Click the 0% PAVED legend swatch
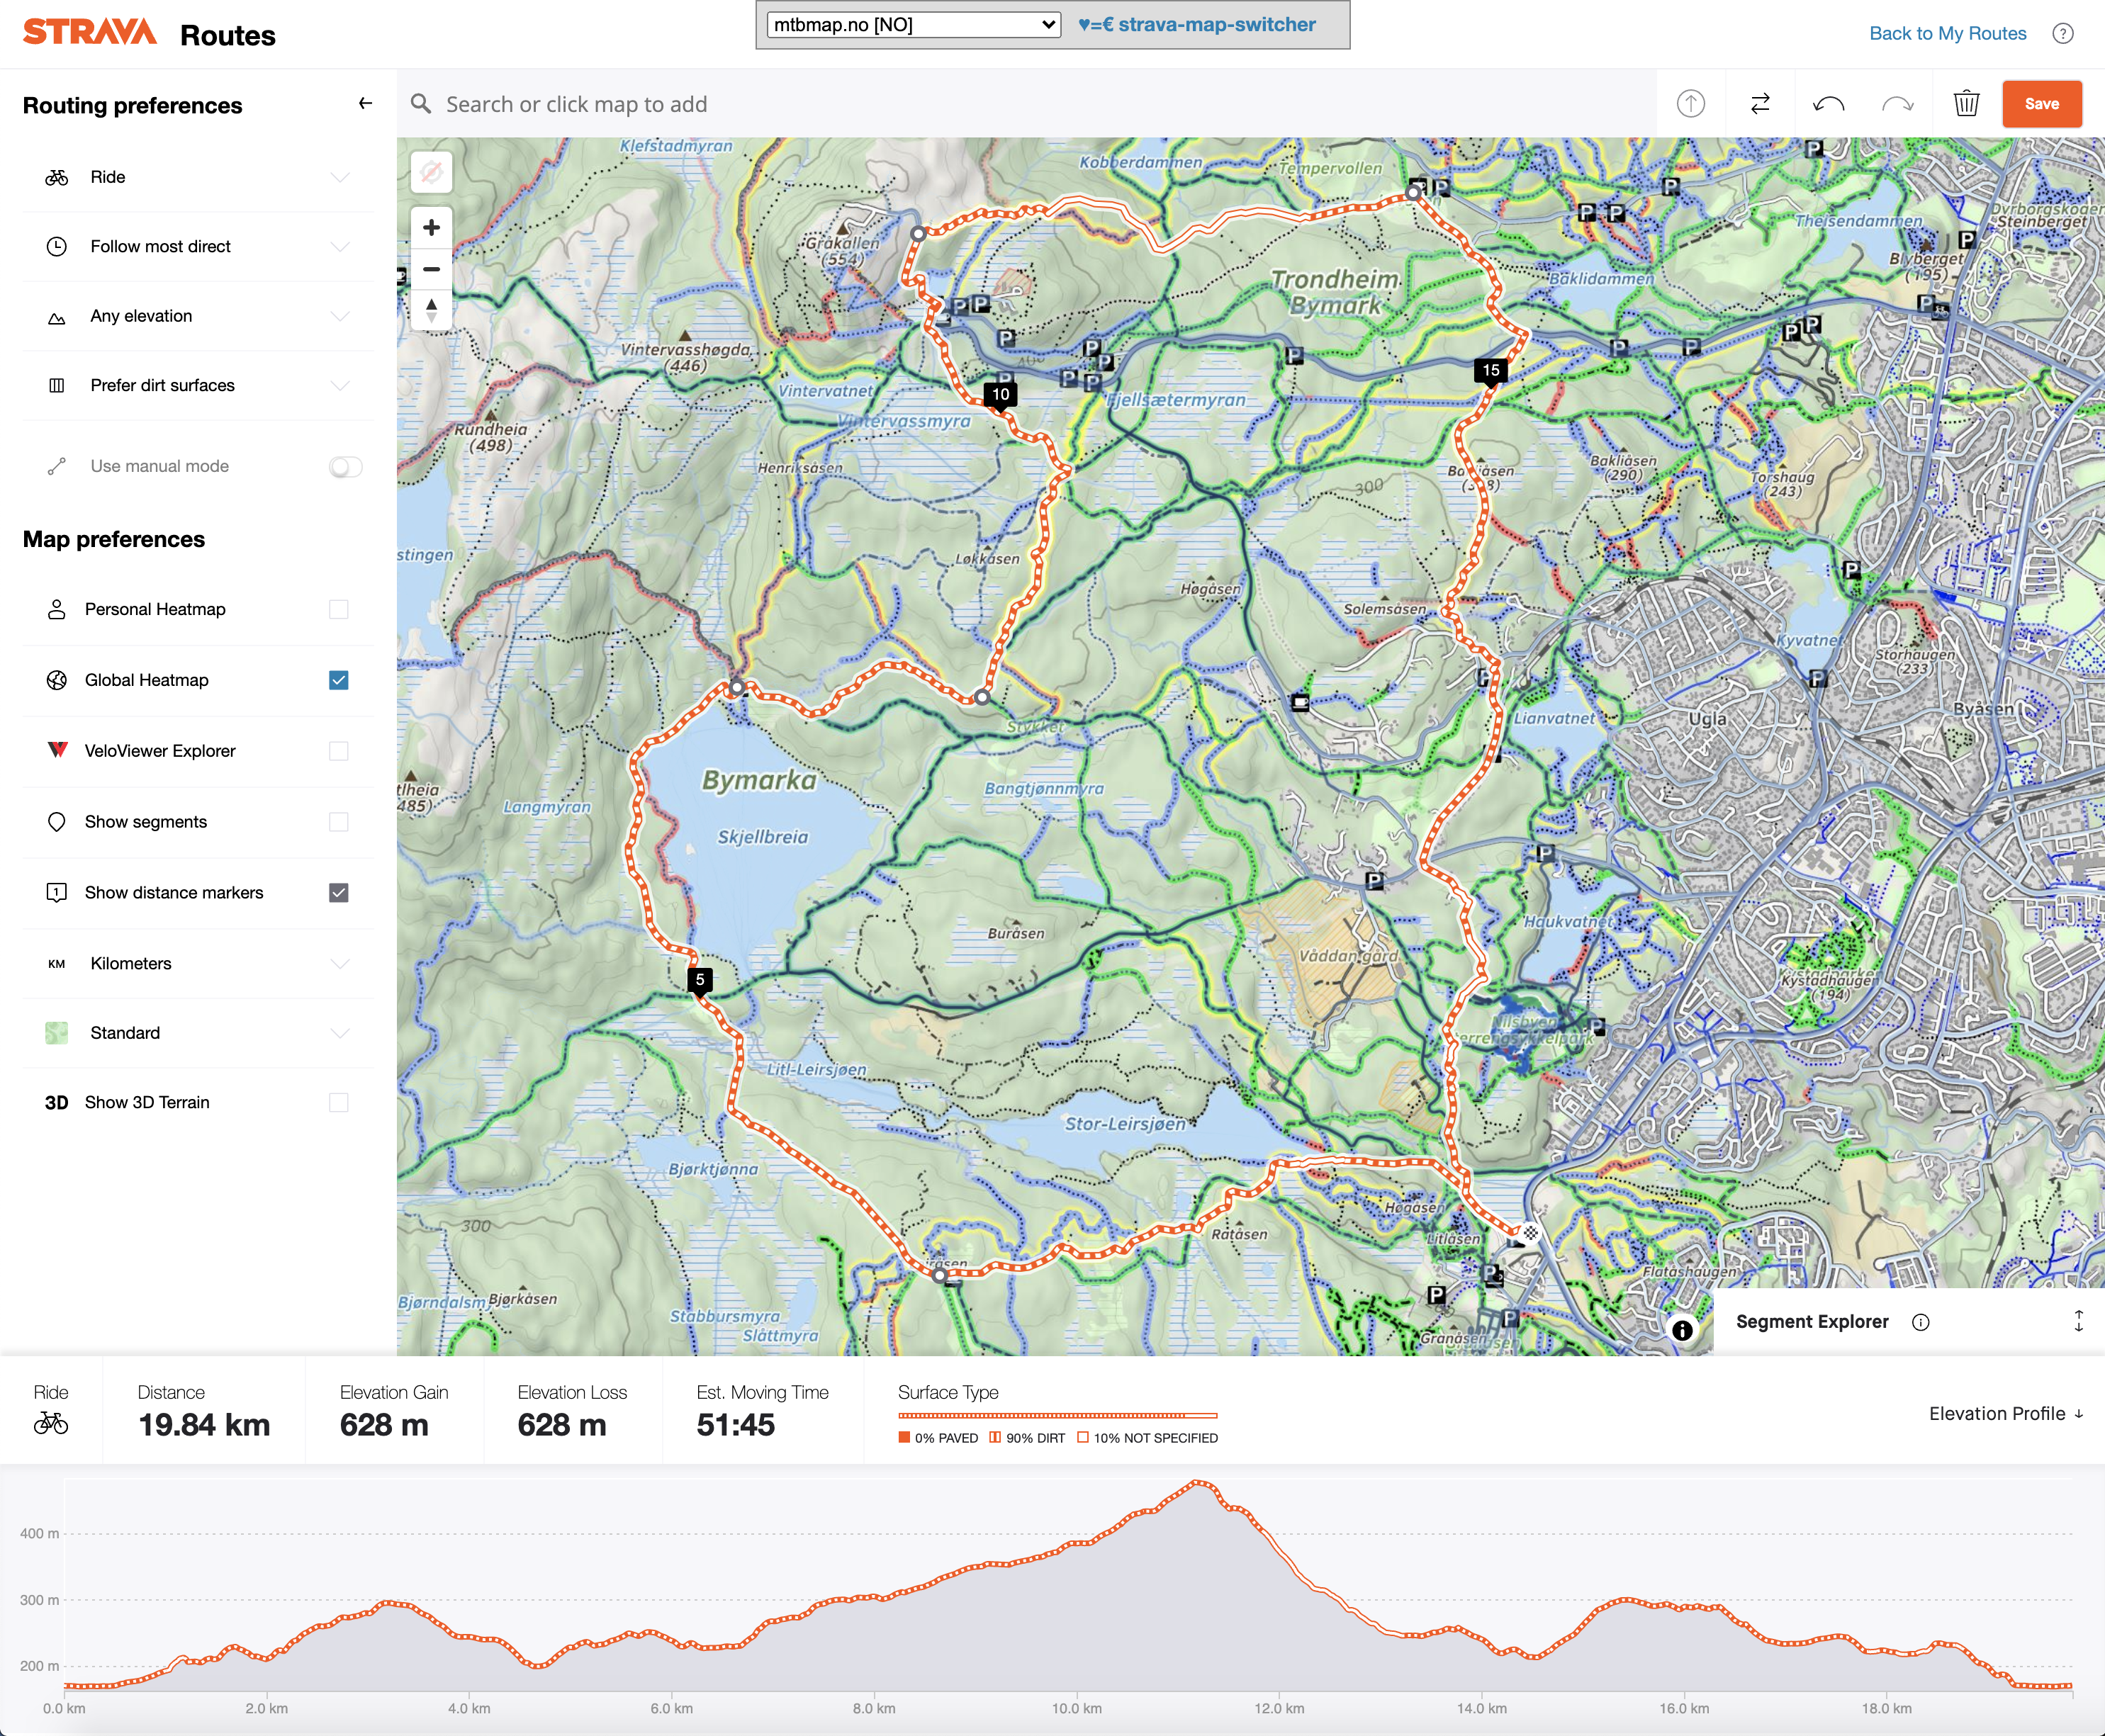Screen dimensions: 2105x1736 [x=904, y=1437]
